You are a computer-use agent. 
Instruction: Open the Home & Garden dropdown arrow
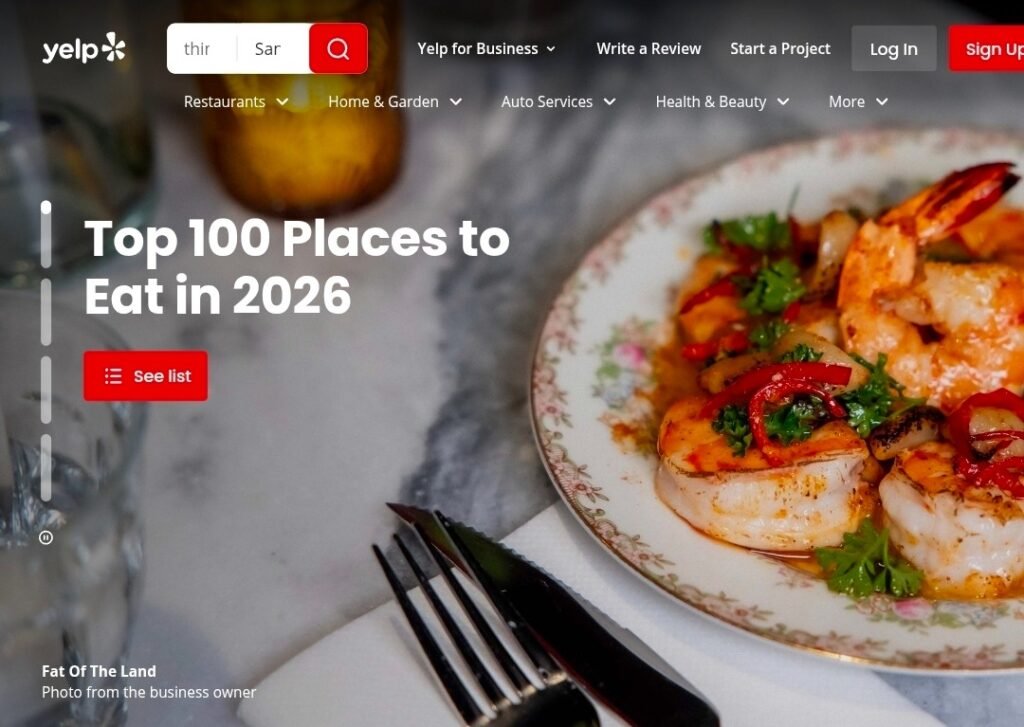point(456,102)
